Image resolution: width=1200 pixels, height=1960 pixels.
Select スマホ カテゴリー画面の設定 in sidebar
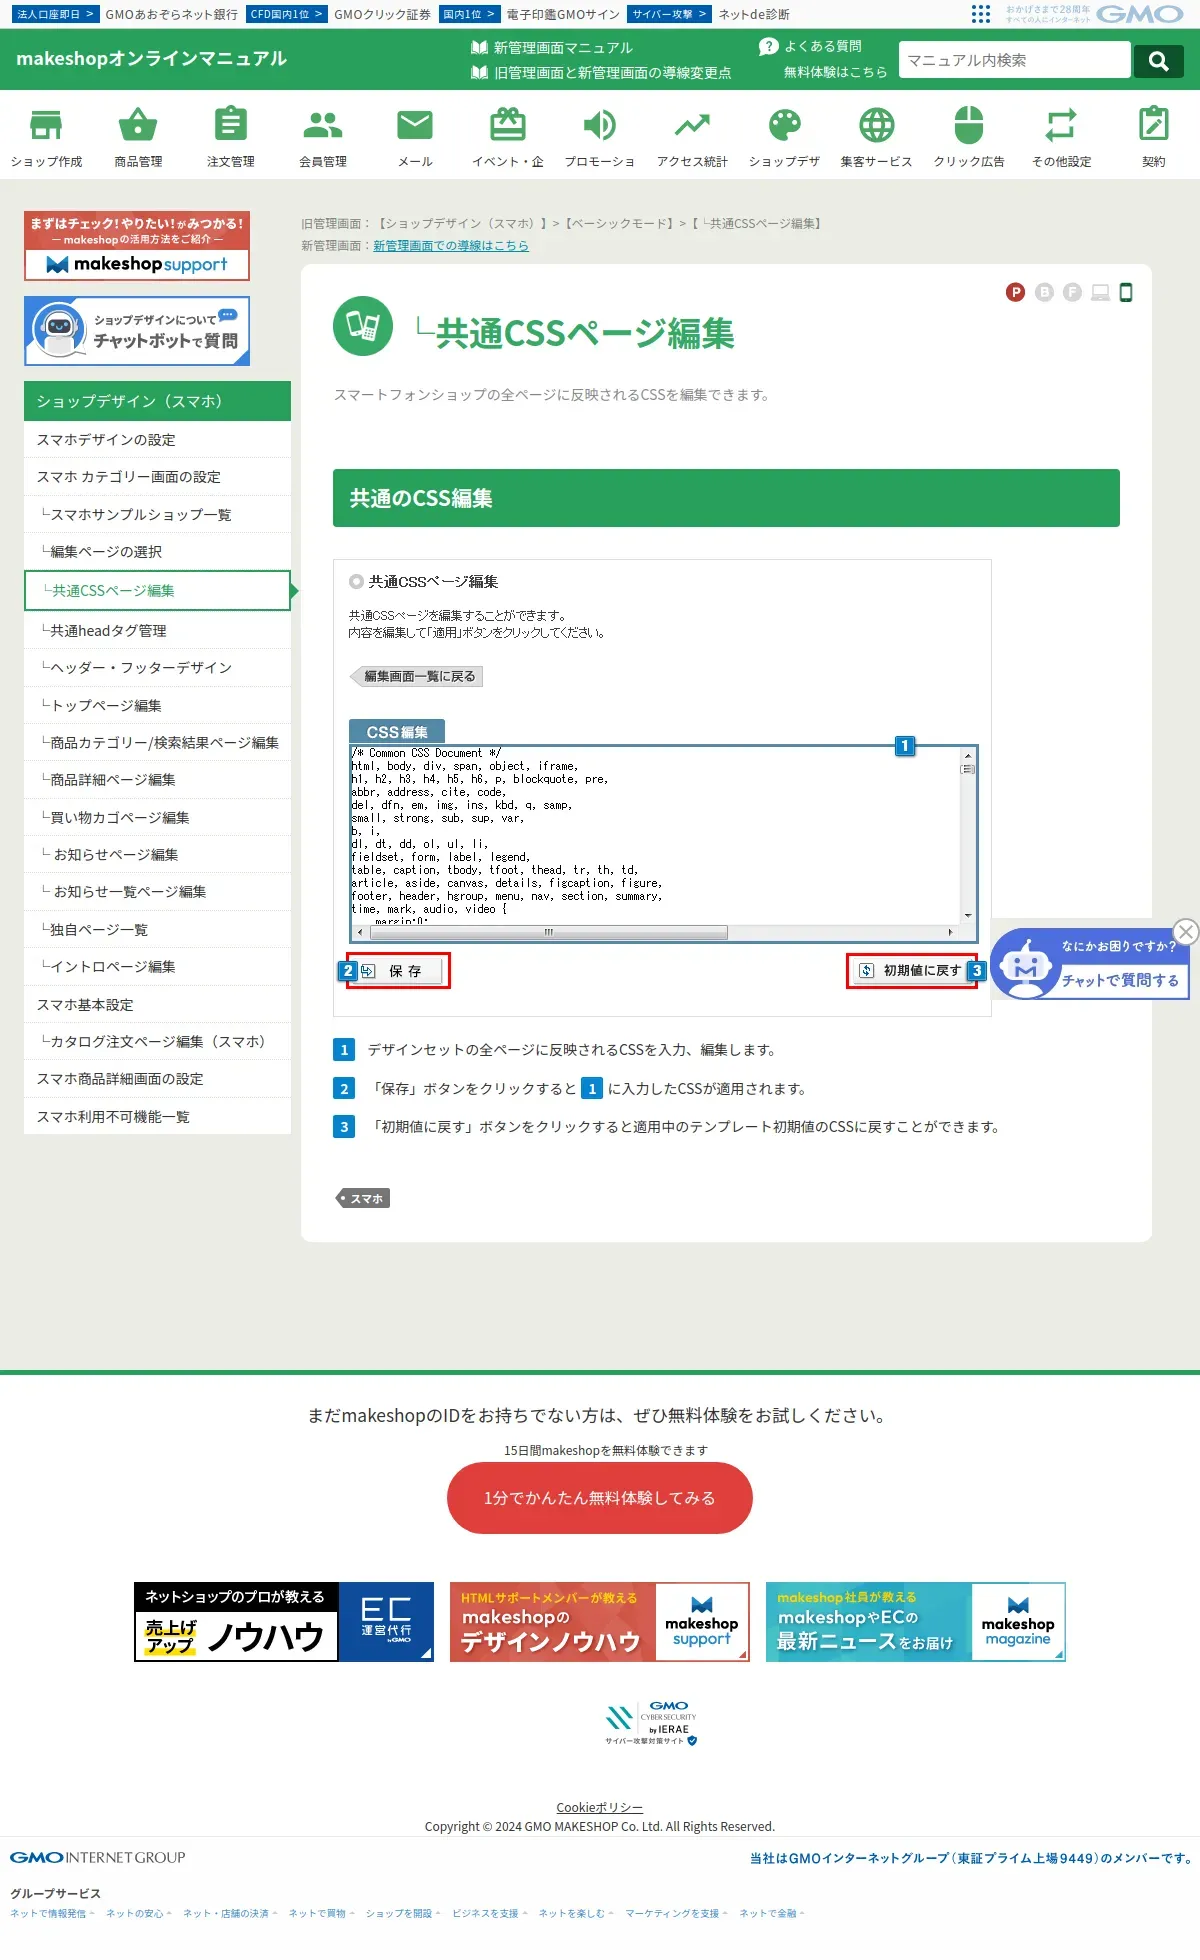[x=157, y=476]
